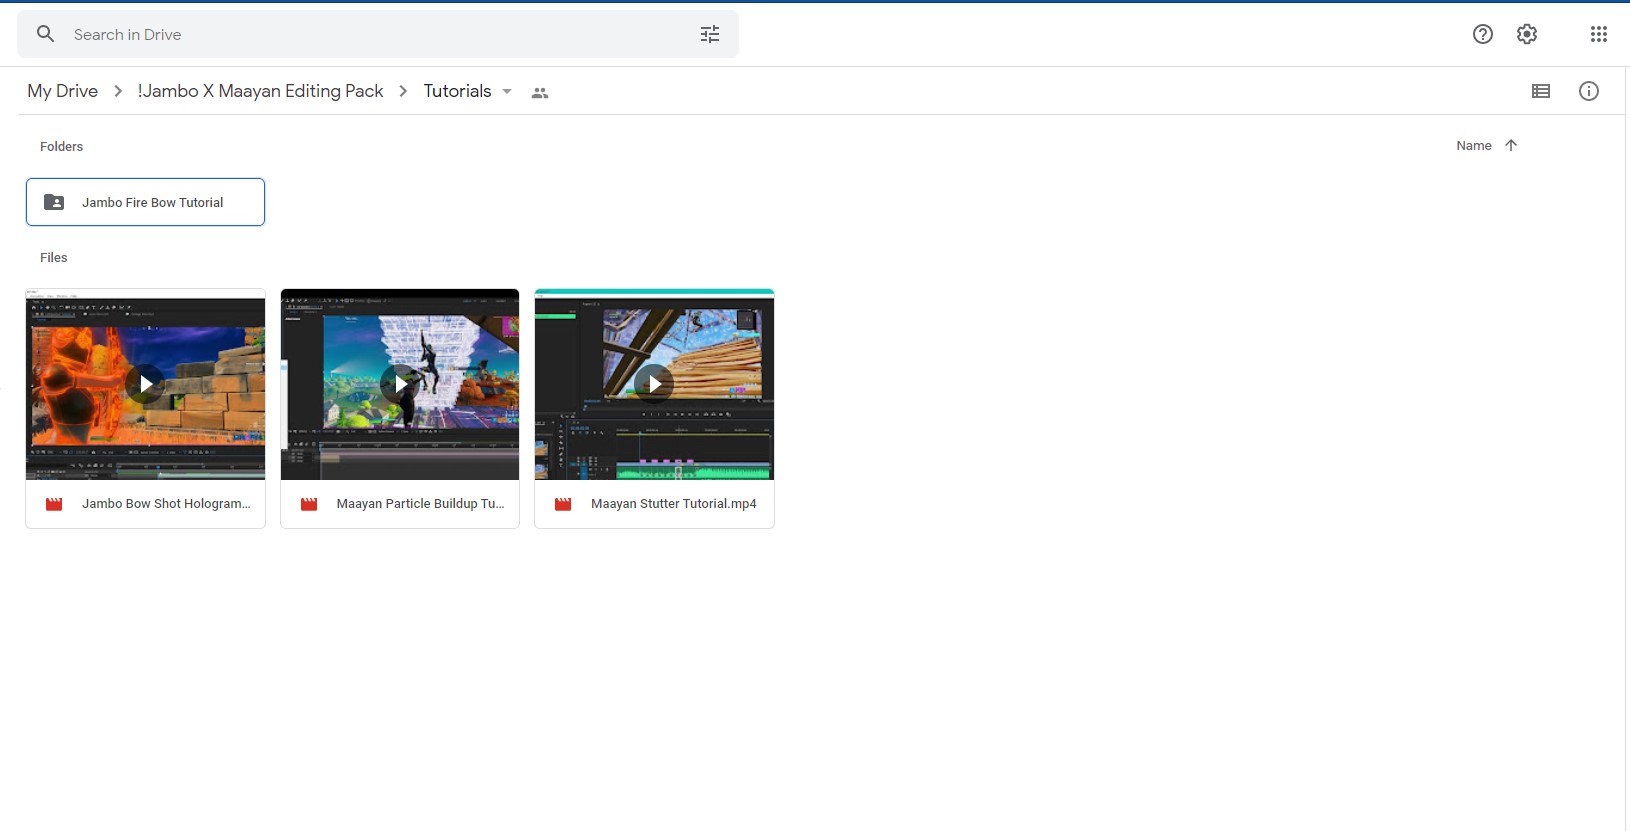Click the Tutorials breadcrumb label
Screen dimensions: 1630x831
pos(457,91)
